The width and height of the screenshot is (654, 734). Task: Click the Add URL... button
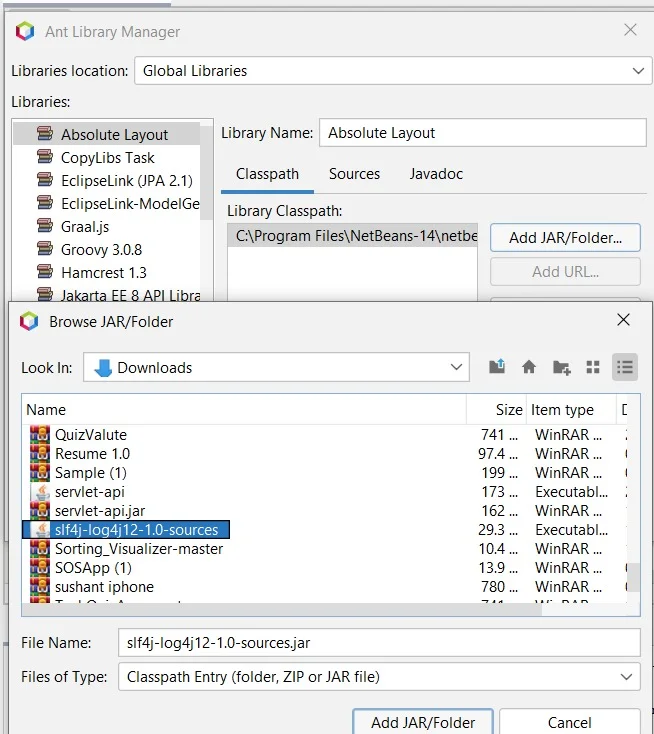[x=565, y=272]
